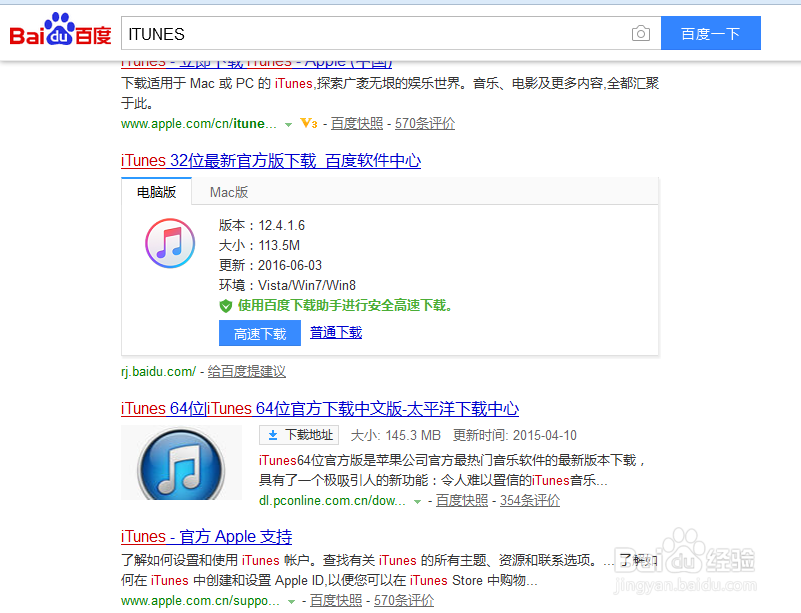Click the 大小：113.5M text

point(259,245)
